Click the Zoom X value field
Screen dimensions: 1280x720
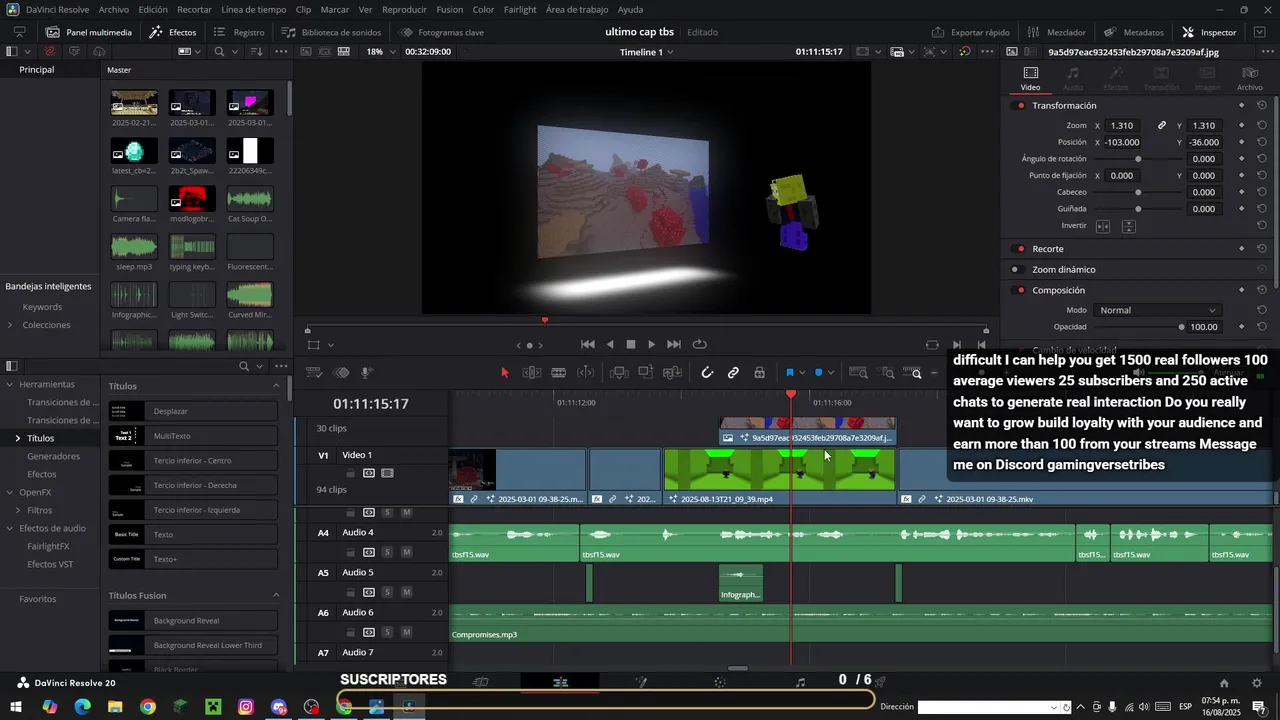coord(1123,126)
